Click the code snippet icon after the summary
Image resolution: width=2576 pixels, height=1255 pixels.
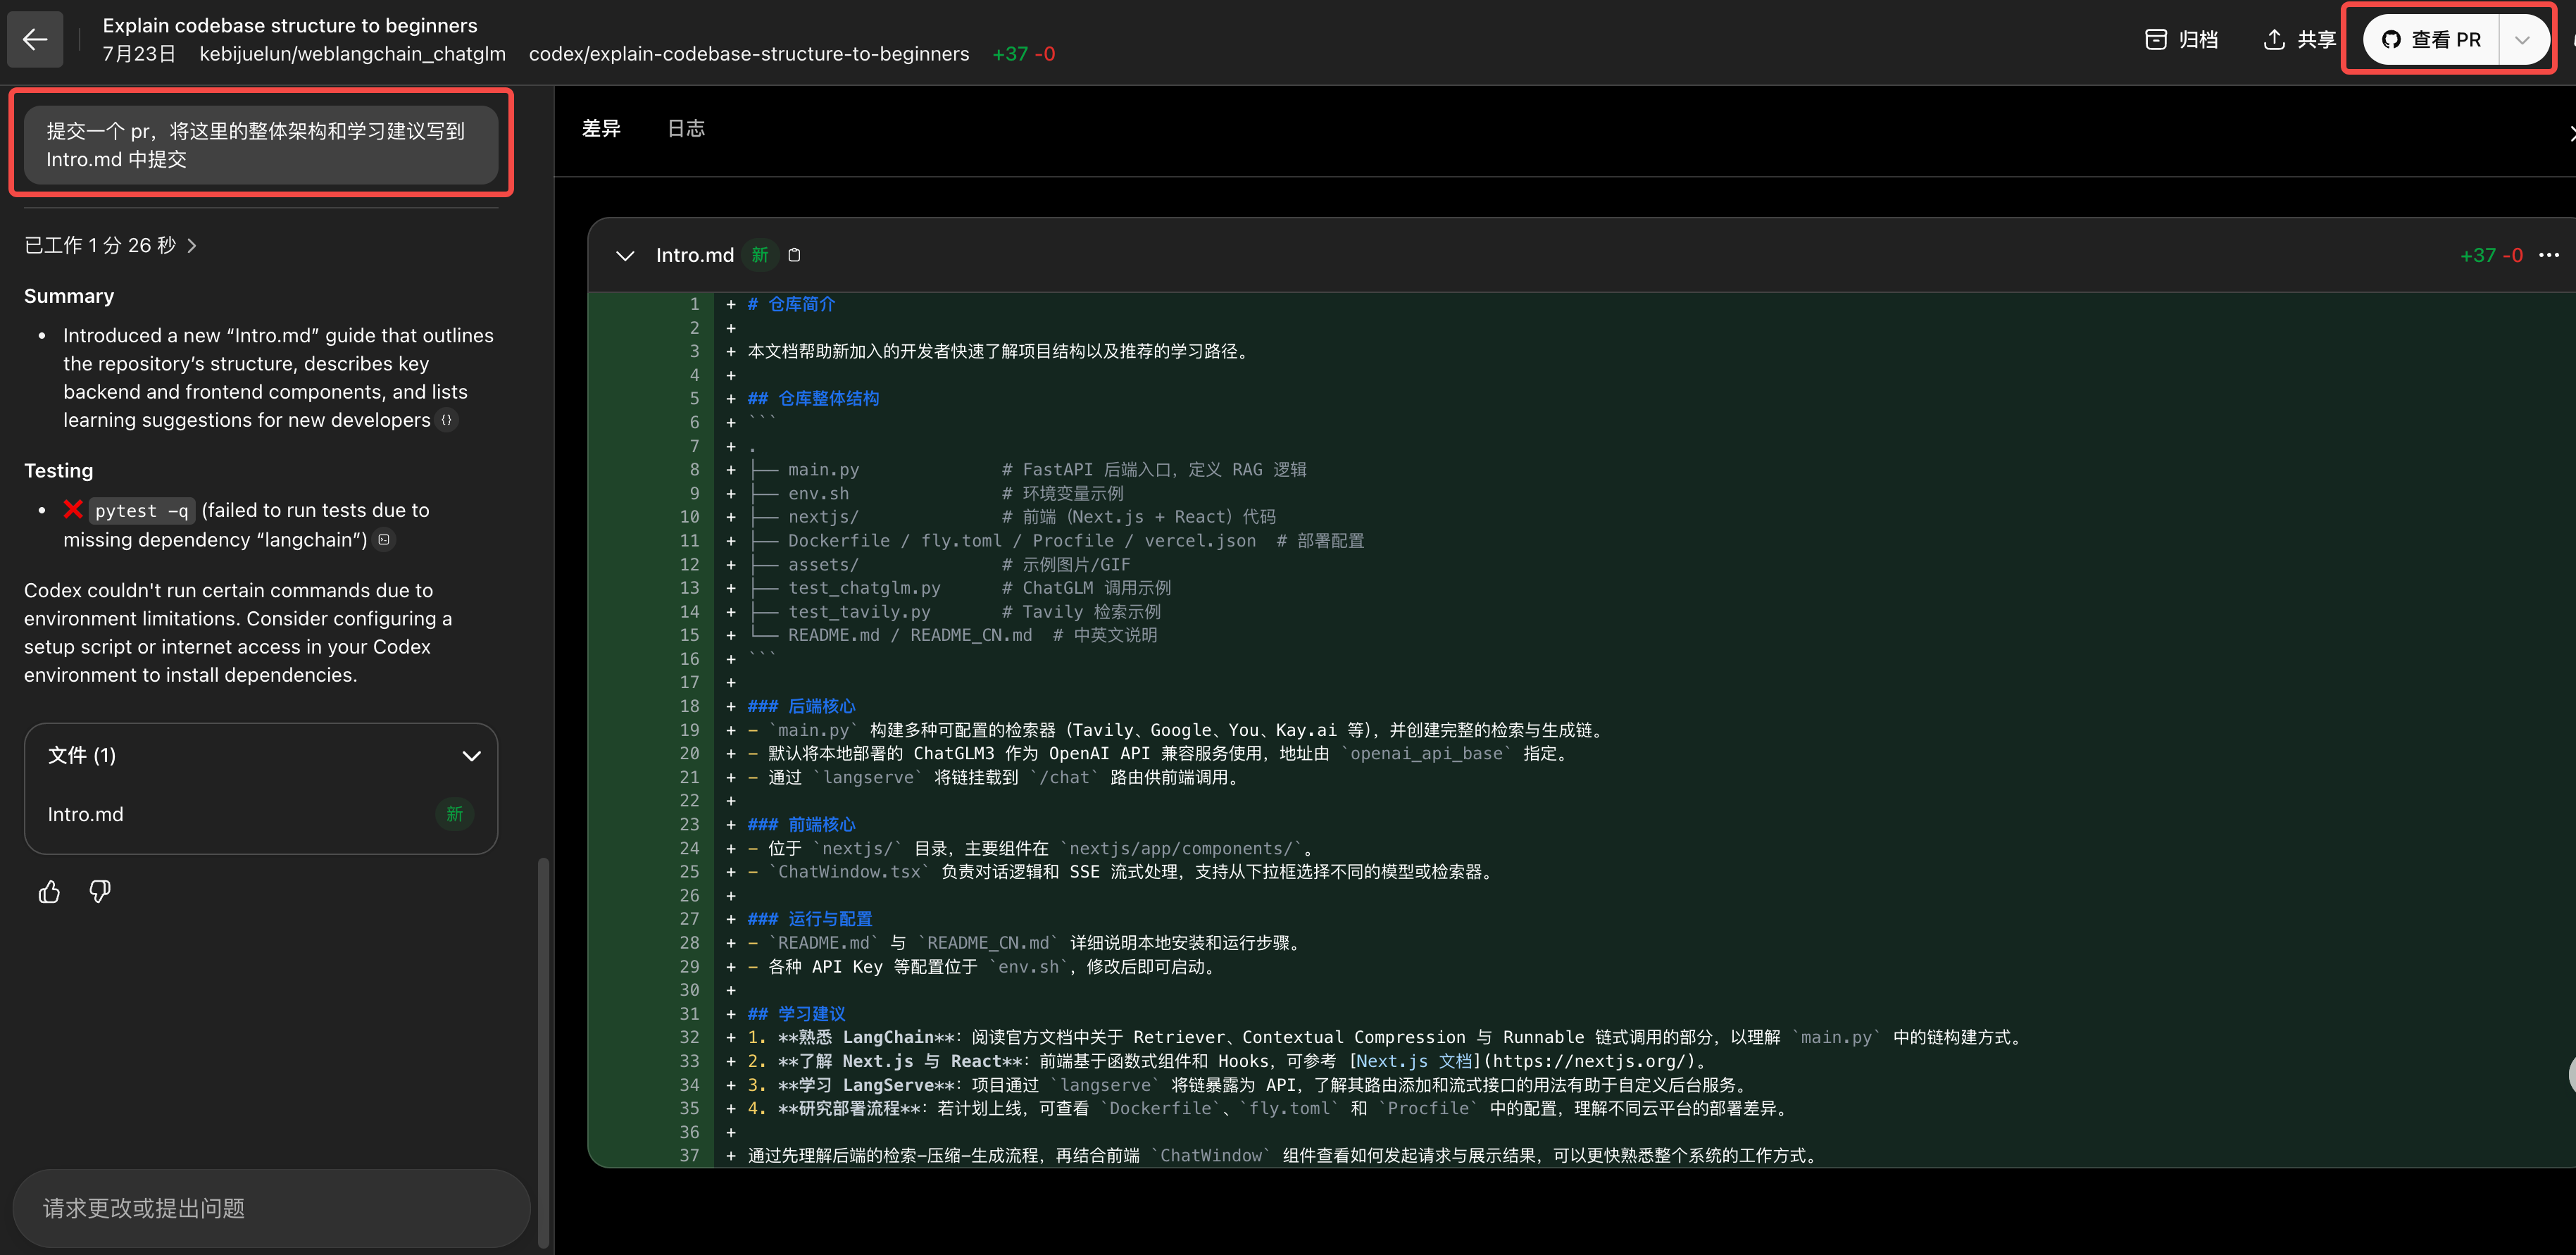(447, 420)
